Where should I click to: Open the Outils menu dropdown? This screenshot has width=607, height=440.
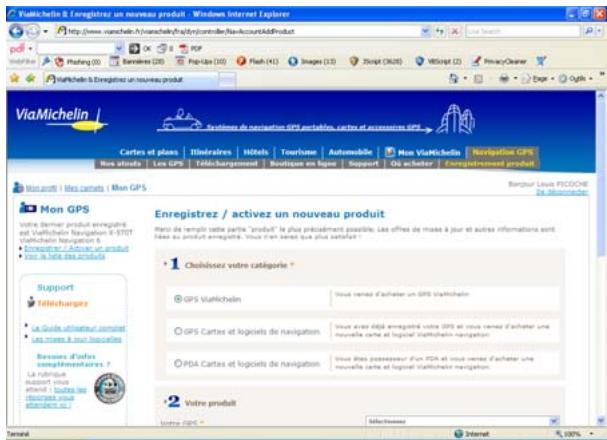tap(576, 79)
